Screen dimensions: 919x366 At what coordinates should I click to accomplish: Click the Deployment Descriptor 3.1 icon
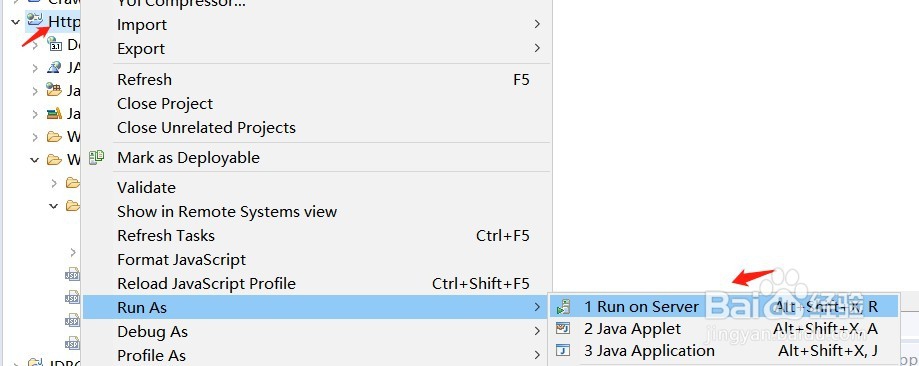[55, 43]
